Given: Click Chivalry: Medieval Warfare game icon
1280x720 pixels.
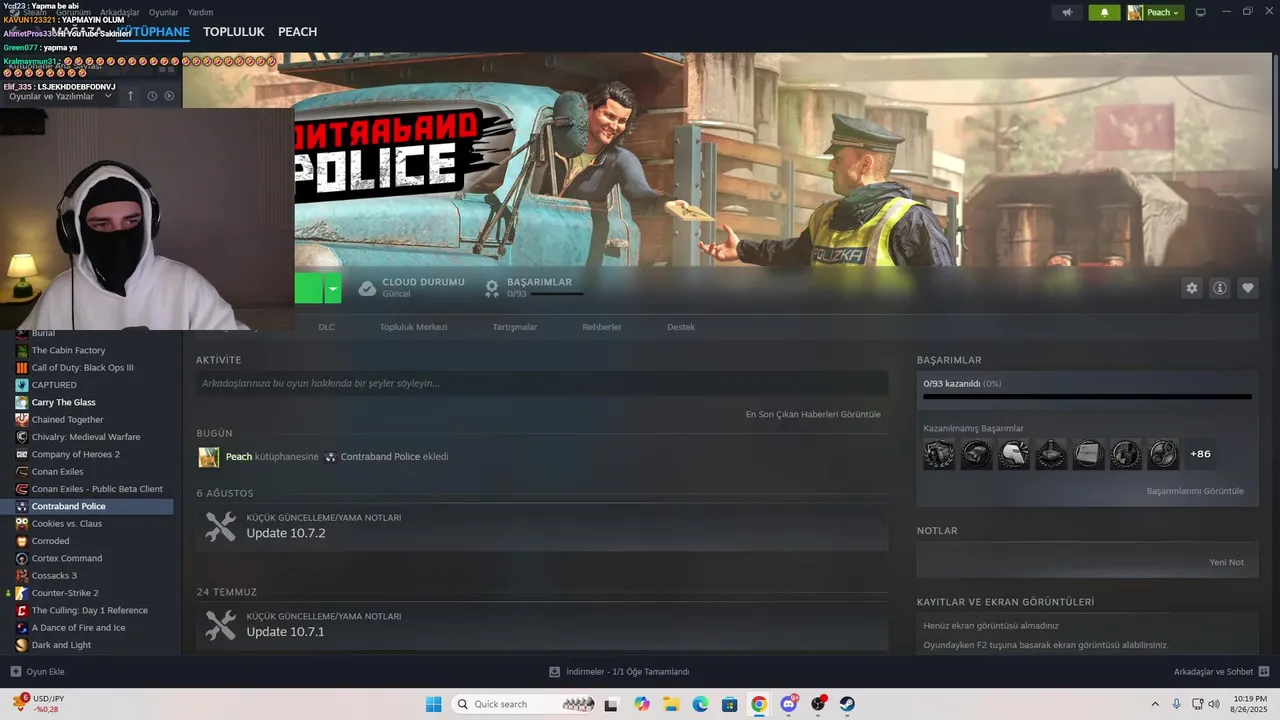Looking at the screenshot, I should [x=22, y=437].
